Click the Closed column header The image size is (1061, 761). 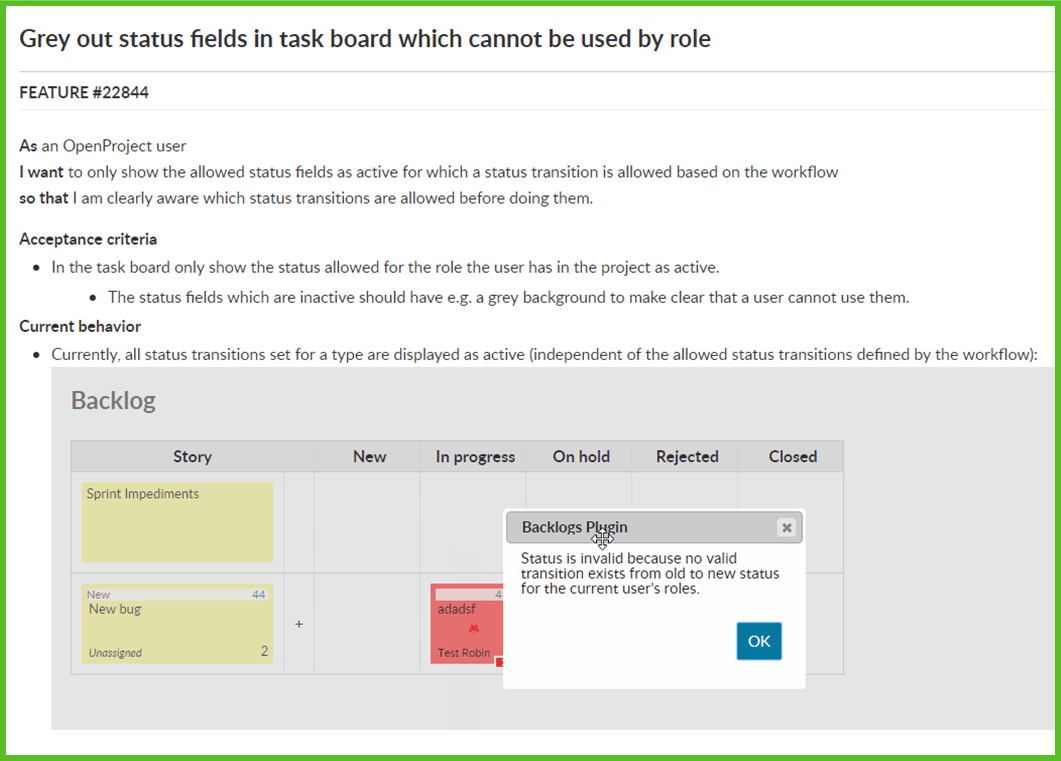click(x=791, y=456)
